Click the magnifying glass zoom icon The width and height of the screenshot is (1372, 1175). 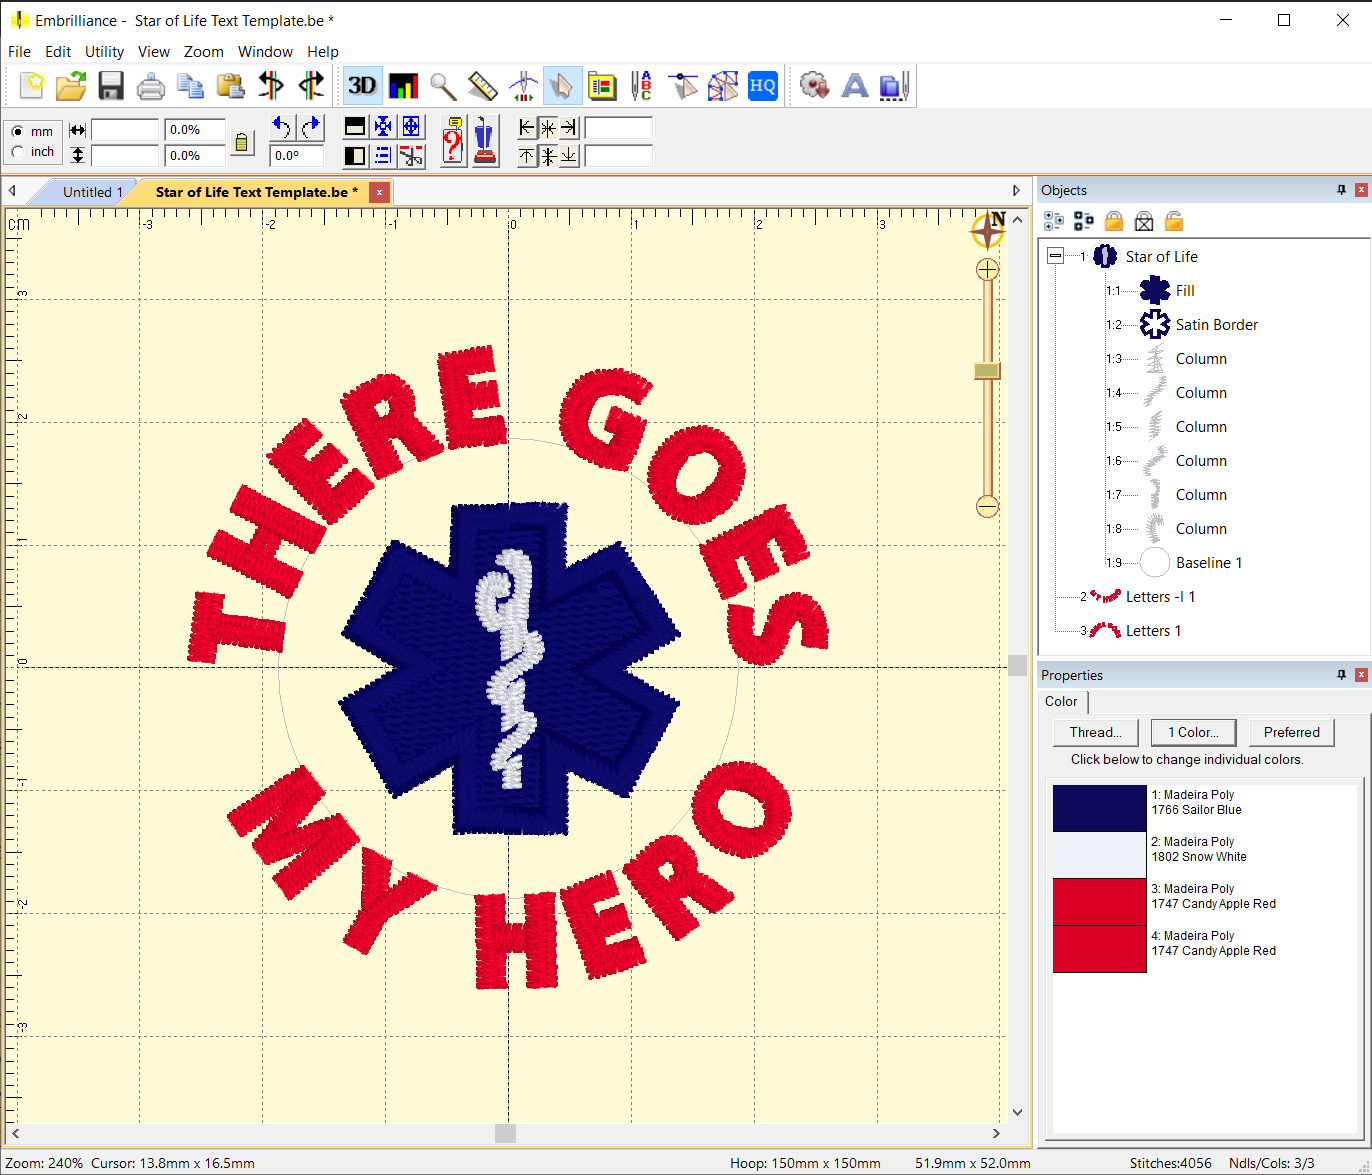click(443, 86)
